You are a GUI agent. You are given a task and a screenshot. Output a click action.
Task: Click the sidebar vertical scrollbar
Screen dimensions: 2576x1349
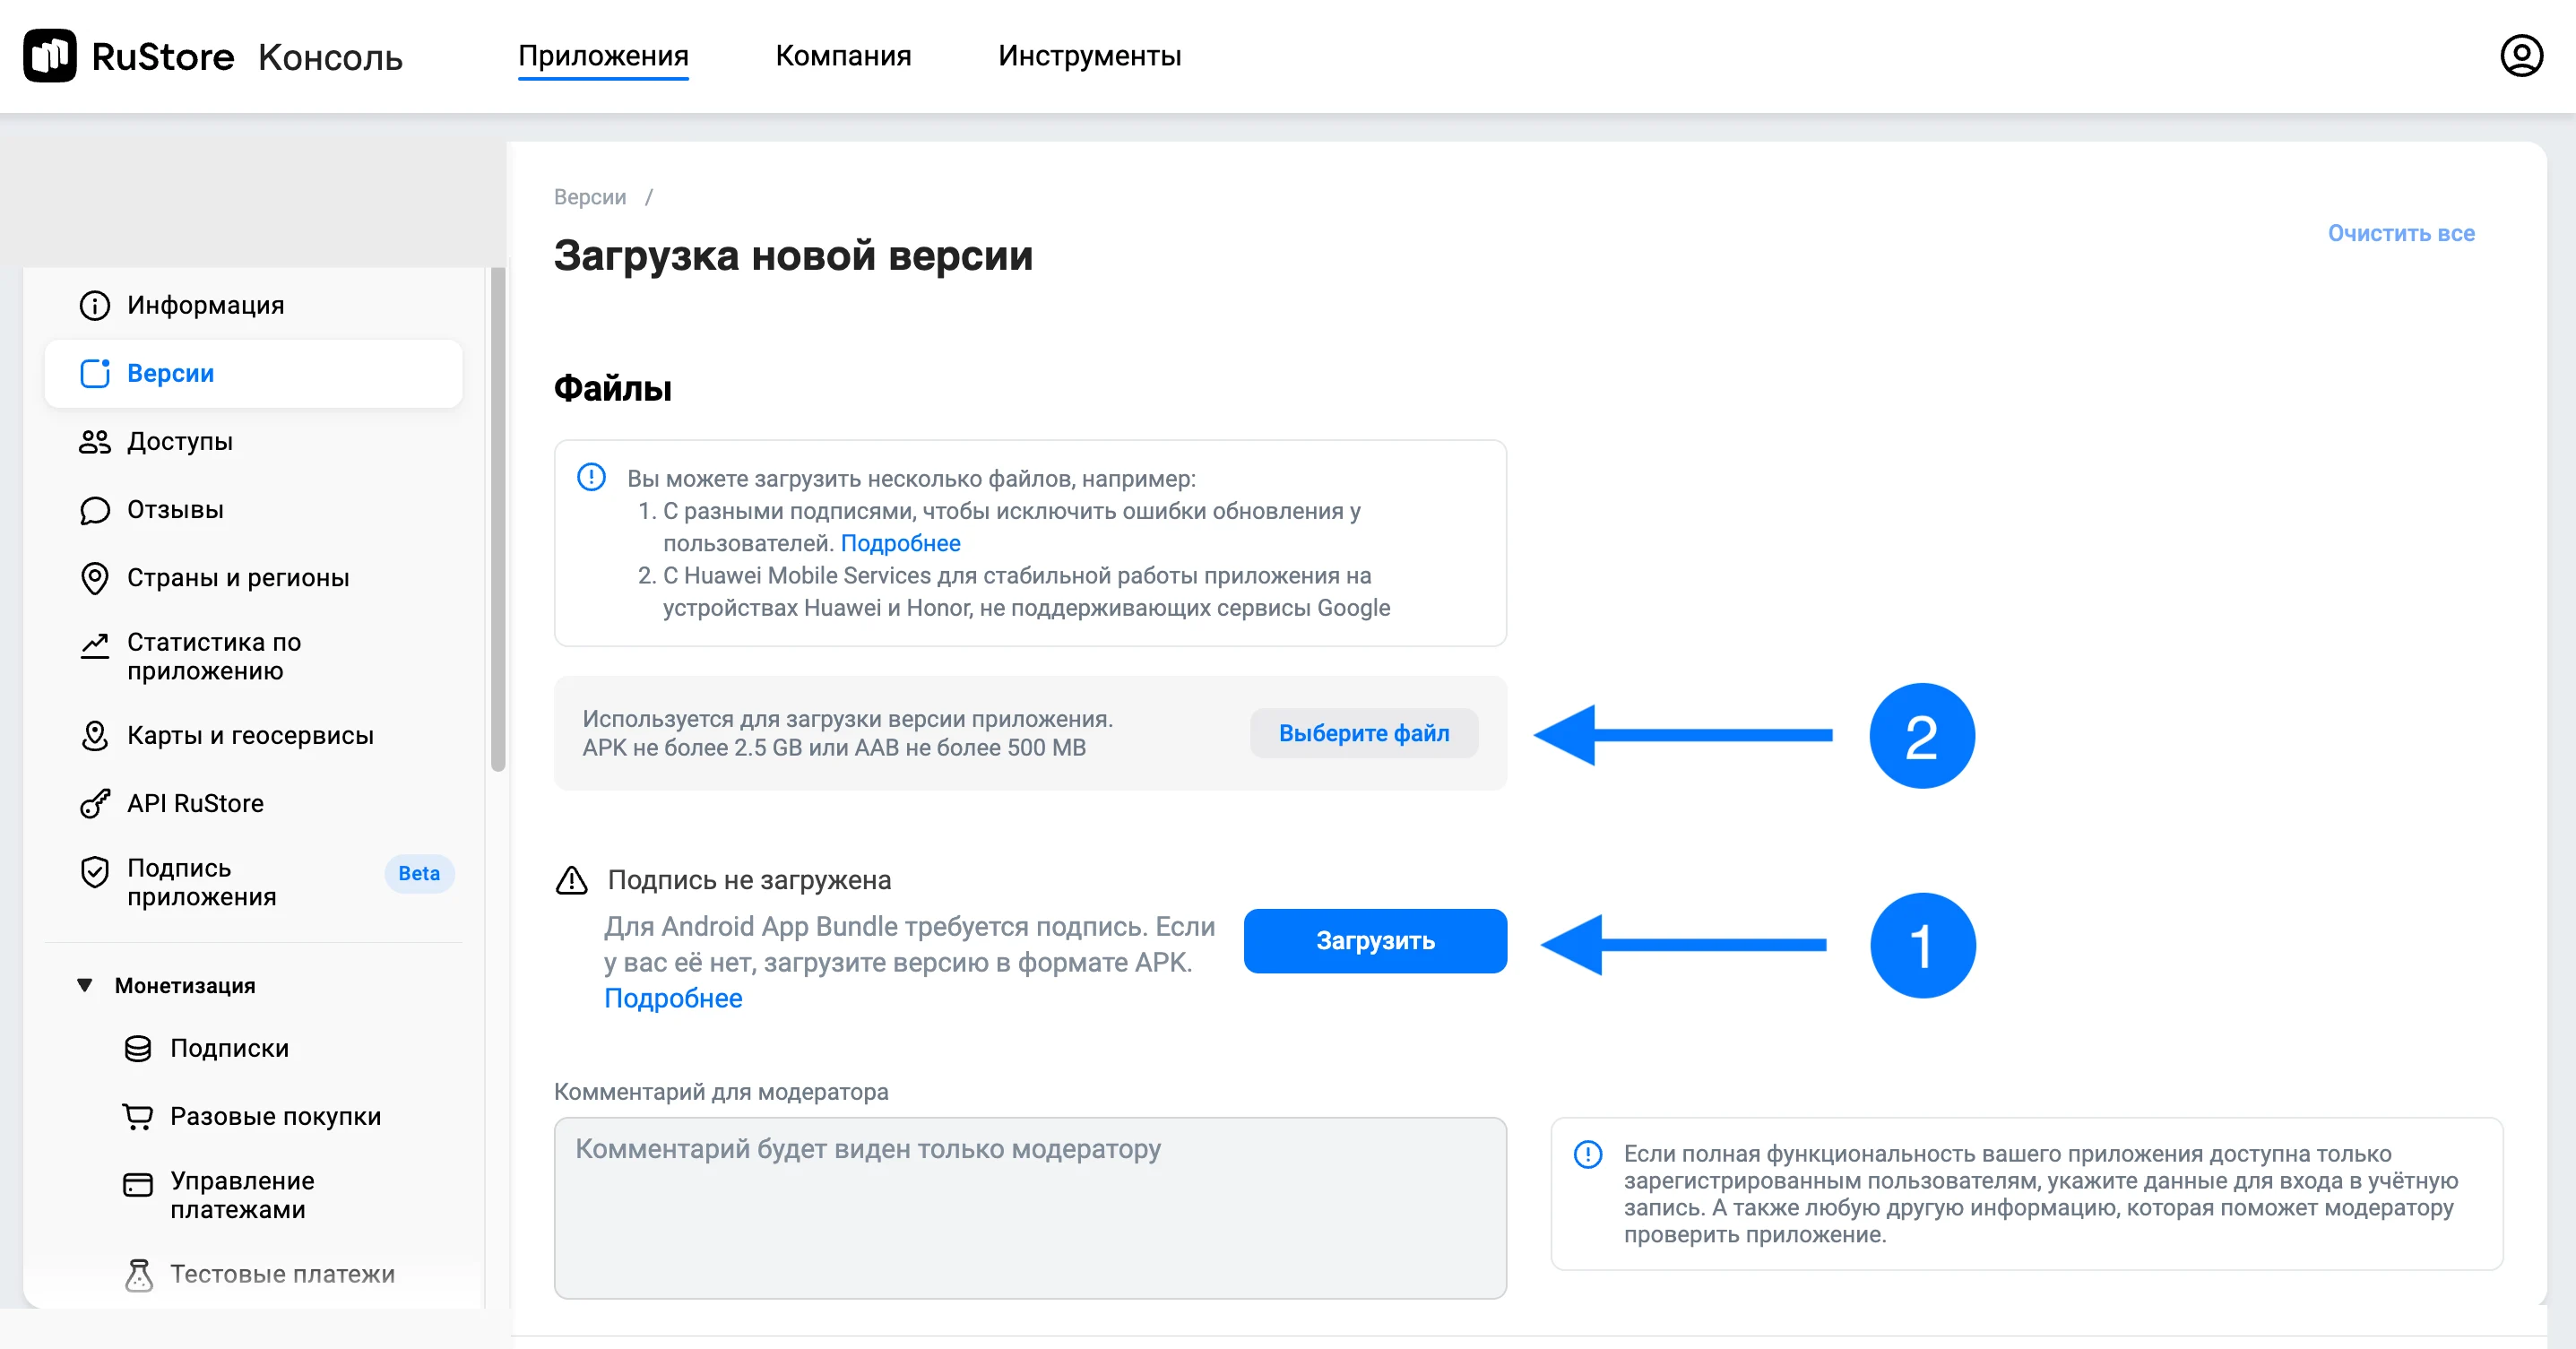tap(498, 520)
